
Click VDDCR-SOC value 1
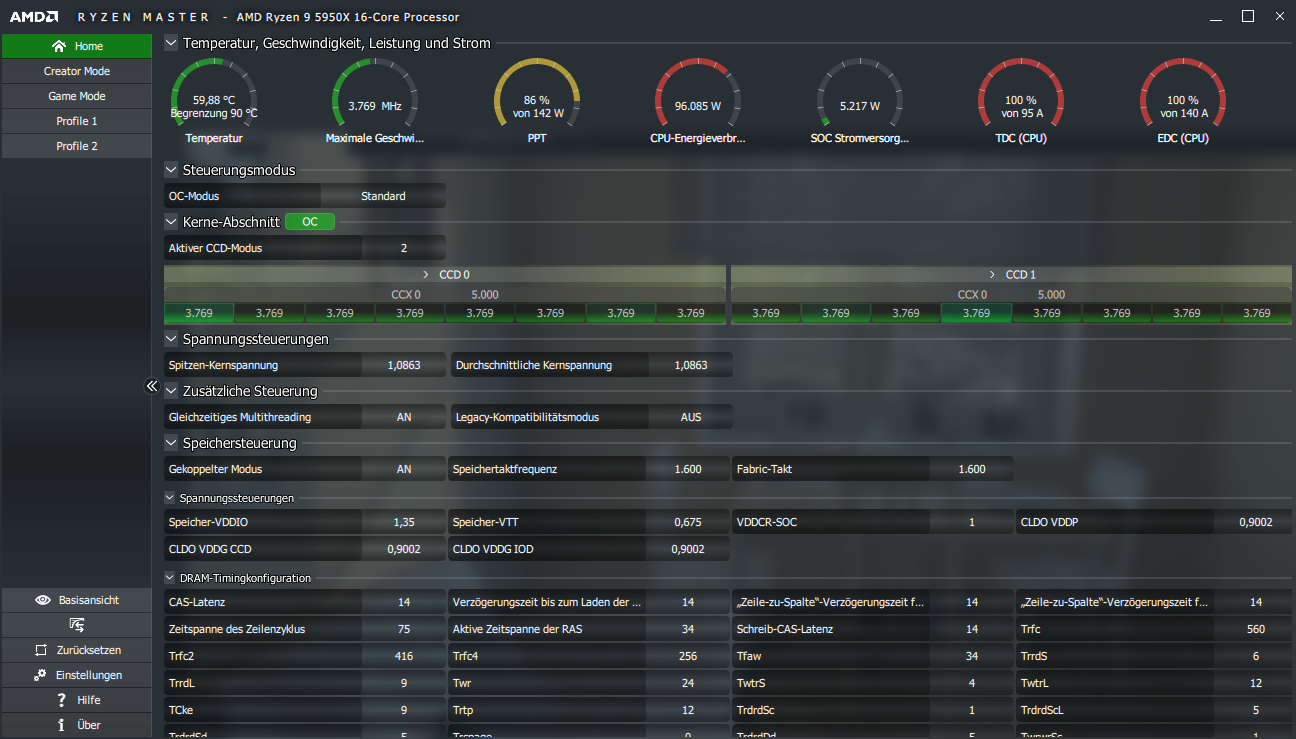tap(972, 522)
